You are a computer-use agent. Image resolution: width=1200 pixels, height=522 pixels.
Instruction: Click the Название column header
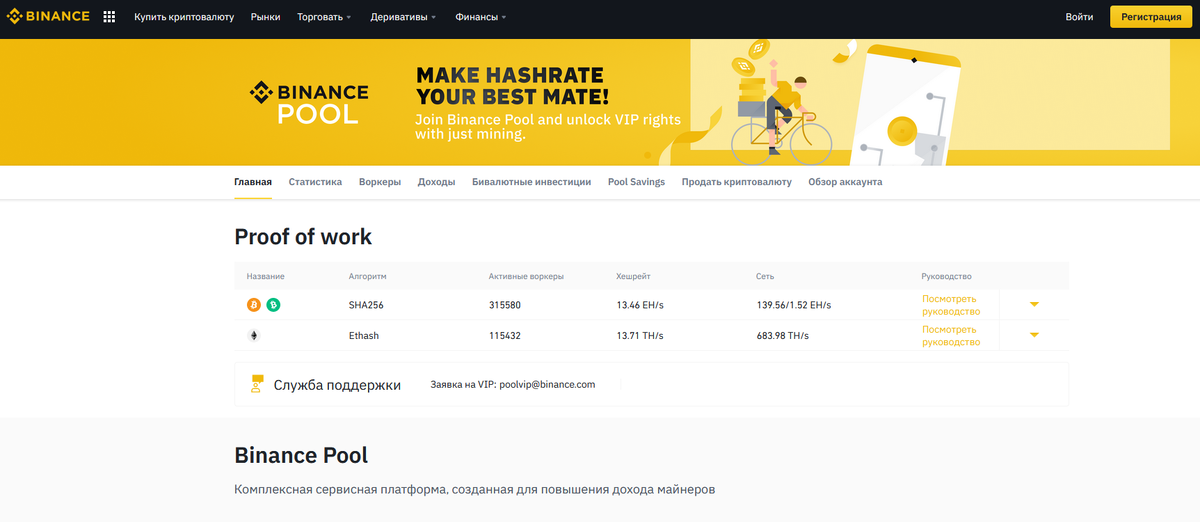pyautogui.click(x=266, y=276)
